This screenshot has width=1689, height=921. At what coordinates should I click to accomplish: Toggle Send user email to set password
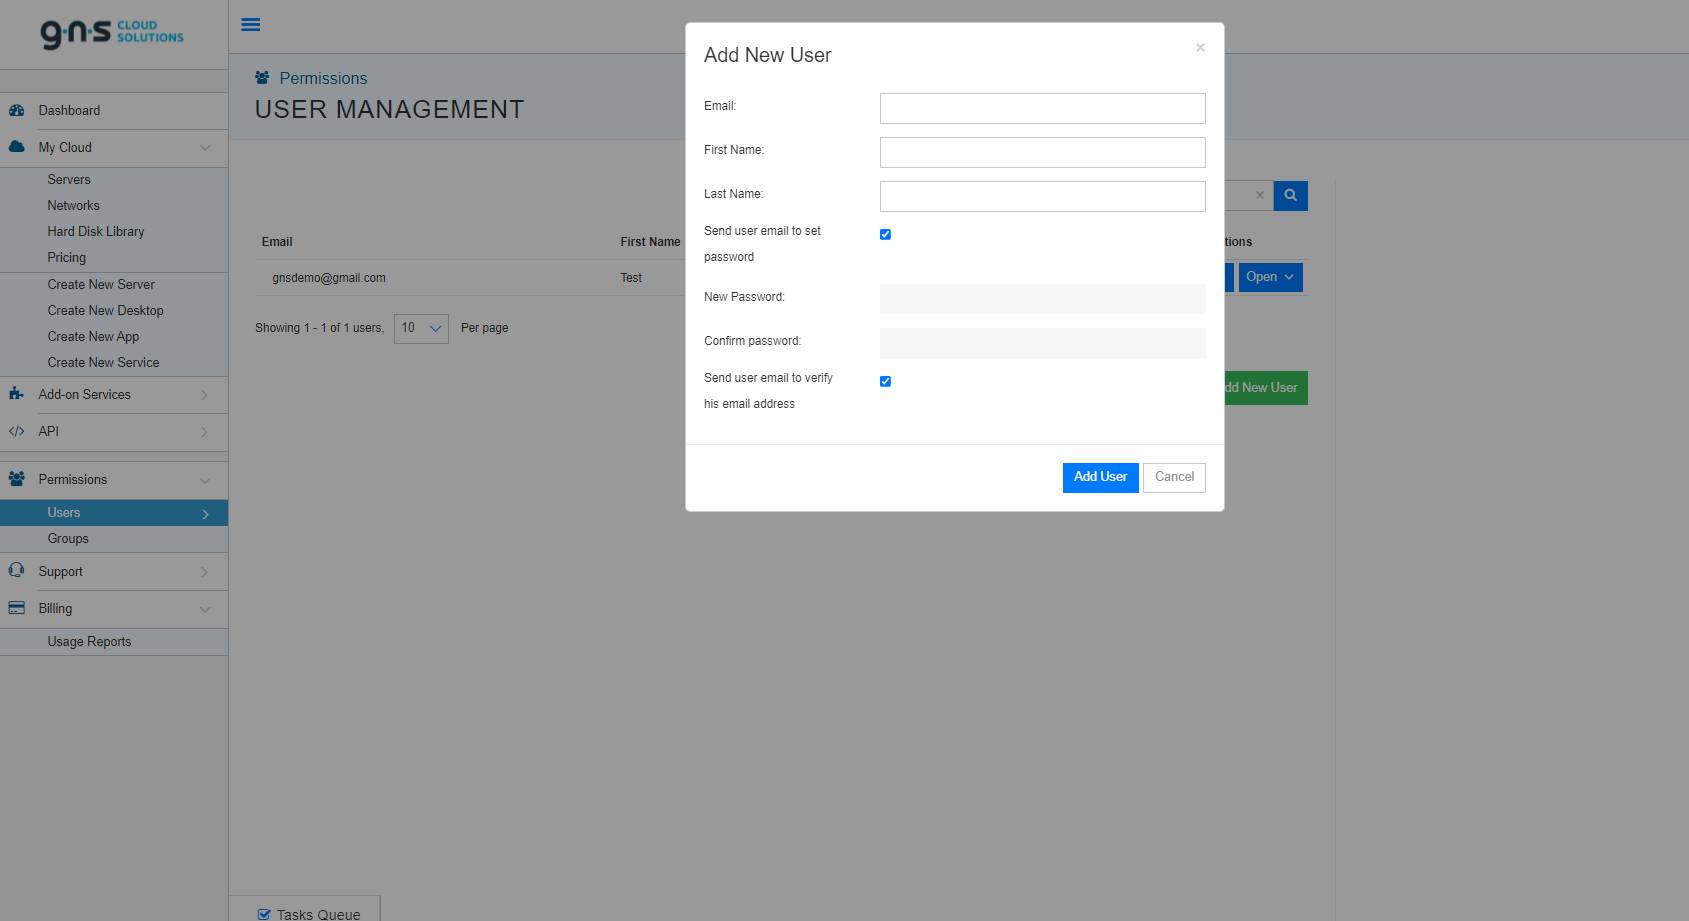click(885, 234)
